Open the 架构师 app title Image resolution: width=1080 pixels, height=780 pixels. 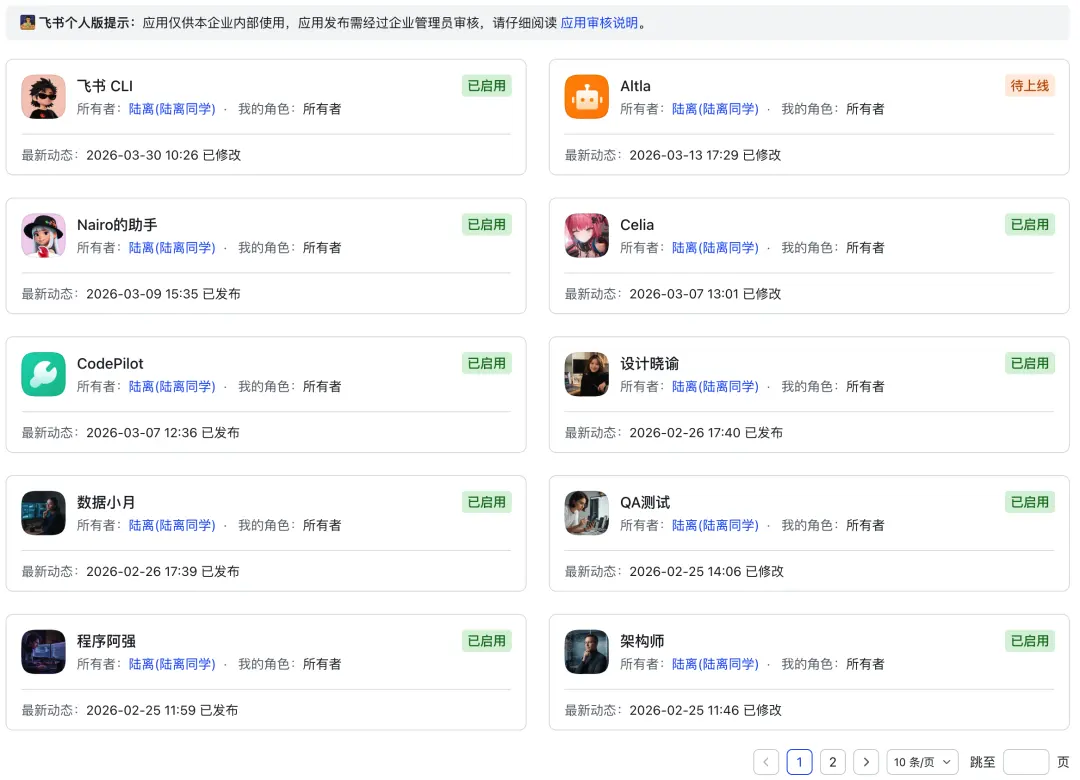coord(642,641)
